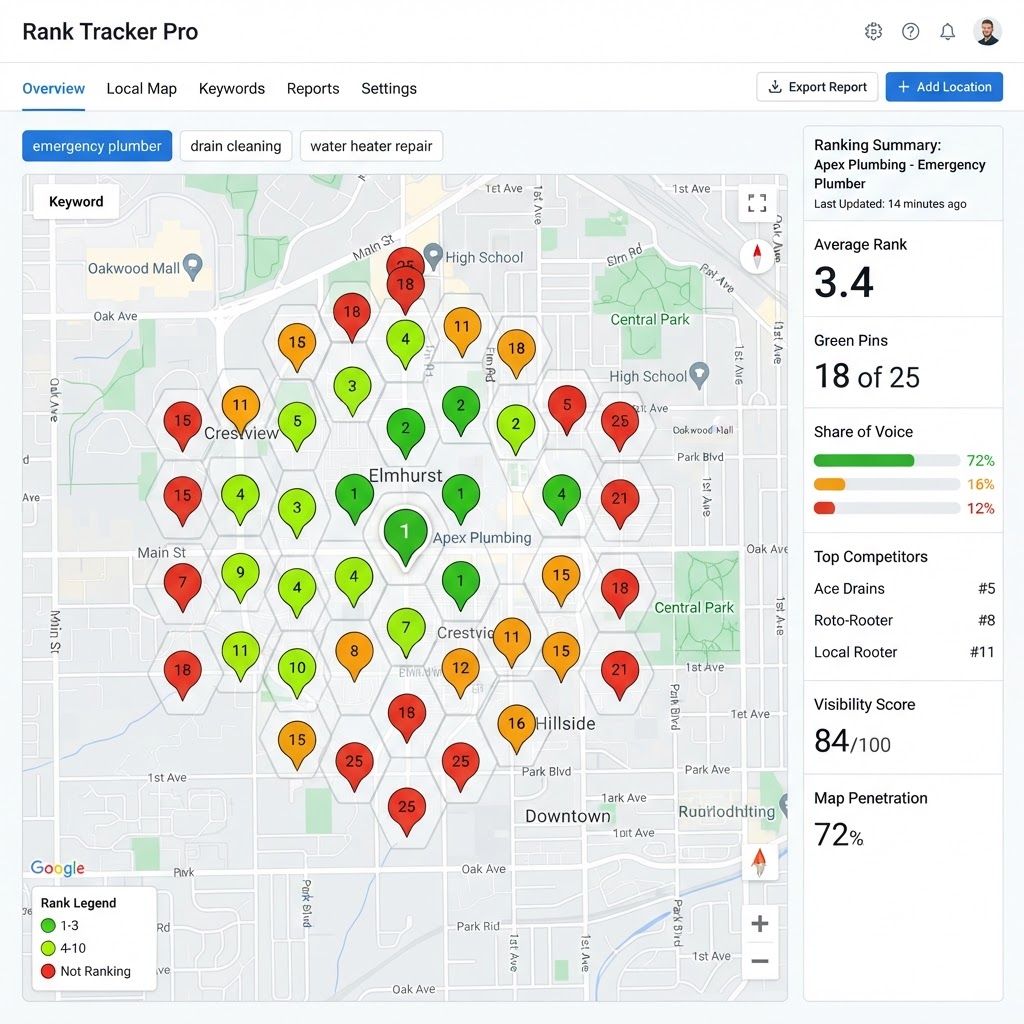Open the Reports tab
Screen dimensions: 1024x1024
tap(313, 88)
